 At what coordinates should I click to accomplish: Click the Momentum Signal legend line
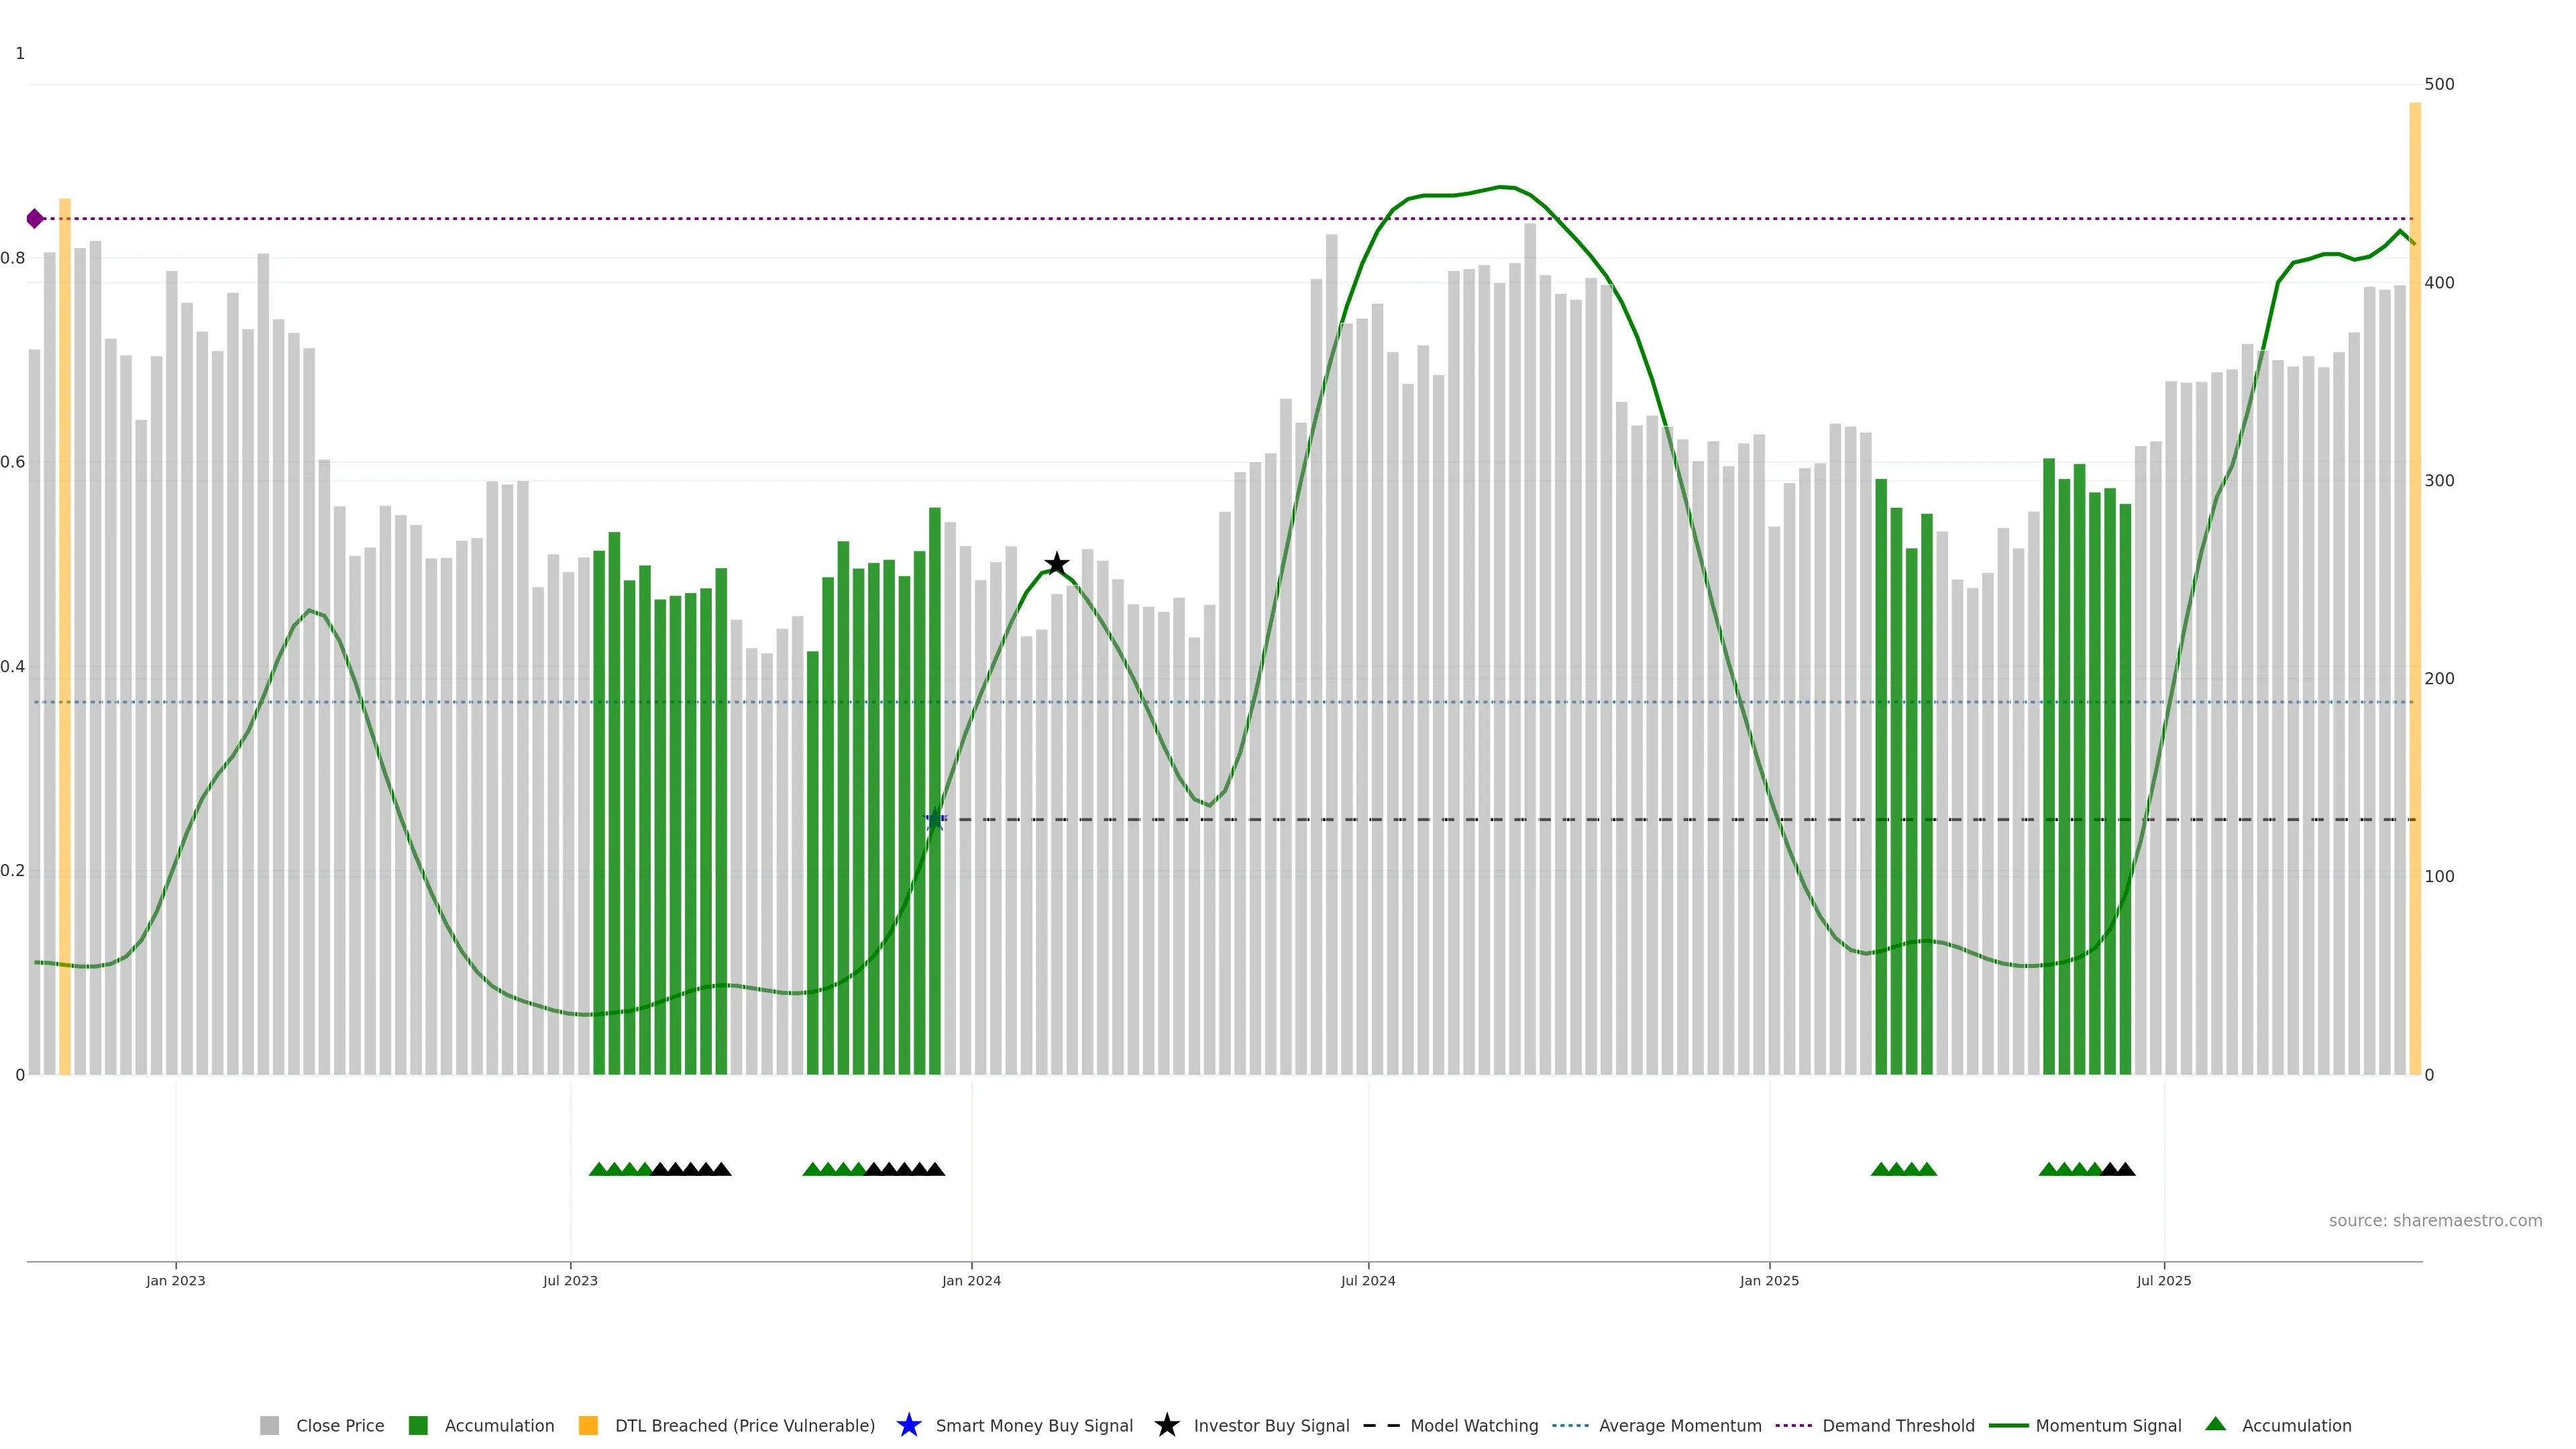pos(2008,1425)
